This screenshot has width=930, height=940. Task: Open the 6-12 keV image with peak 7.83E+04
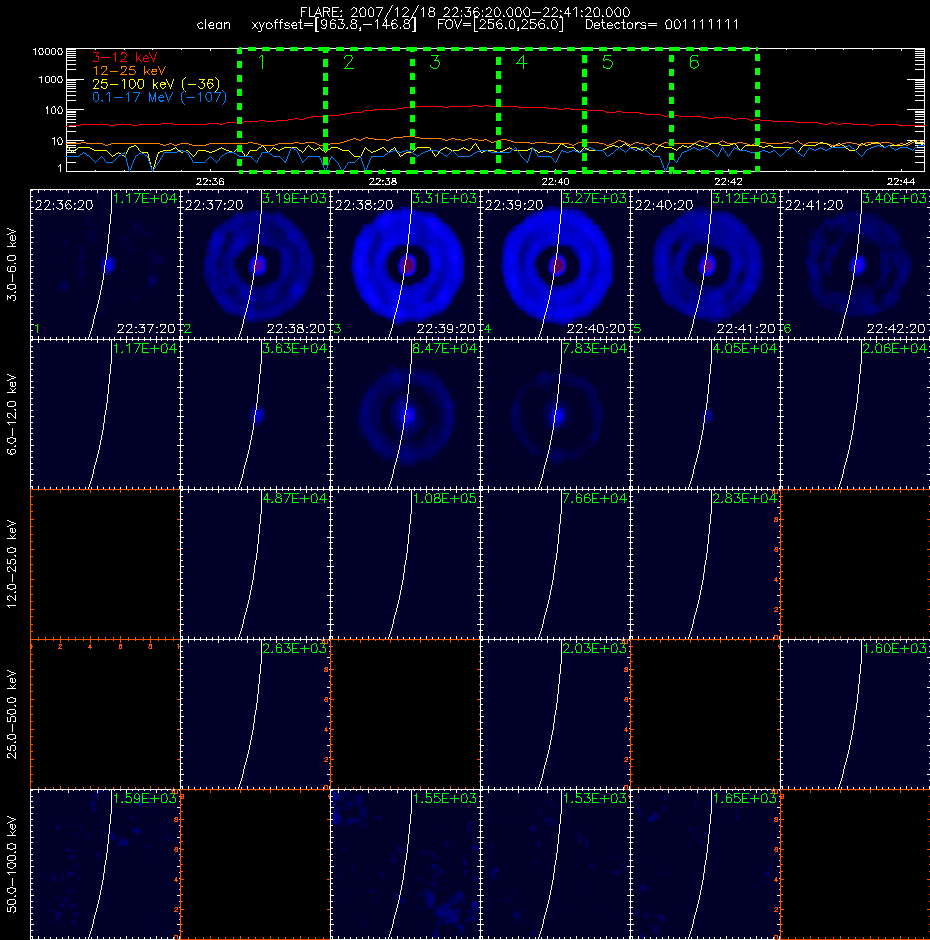(x=555, y=414)
